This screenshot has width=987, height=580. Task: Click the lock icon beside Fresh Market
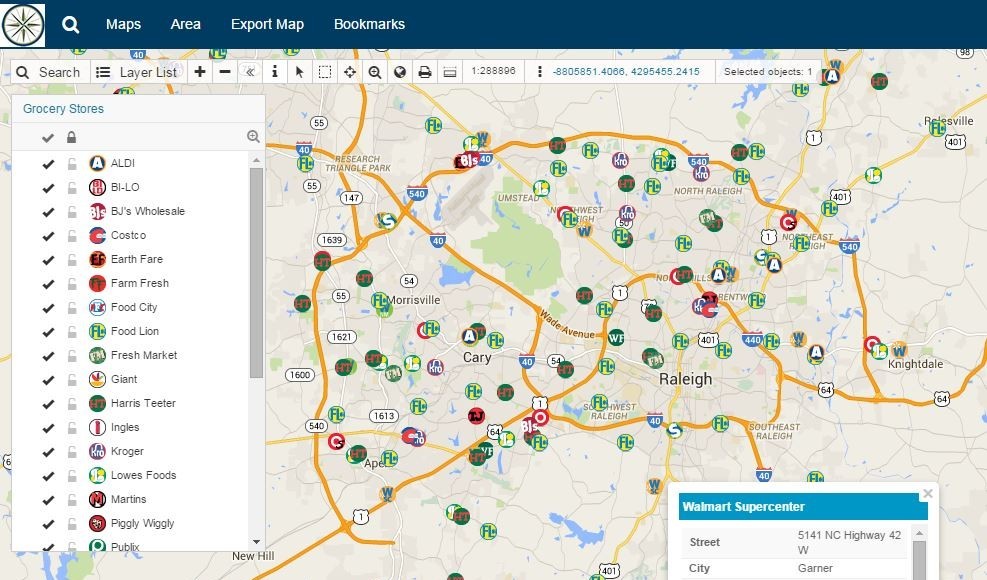[x=72, y=355]
